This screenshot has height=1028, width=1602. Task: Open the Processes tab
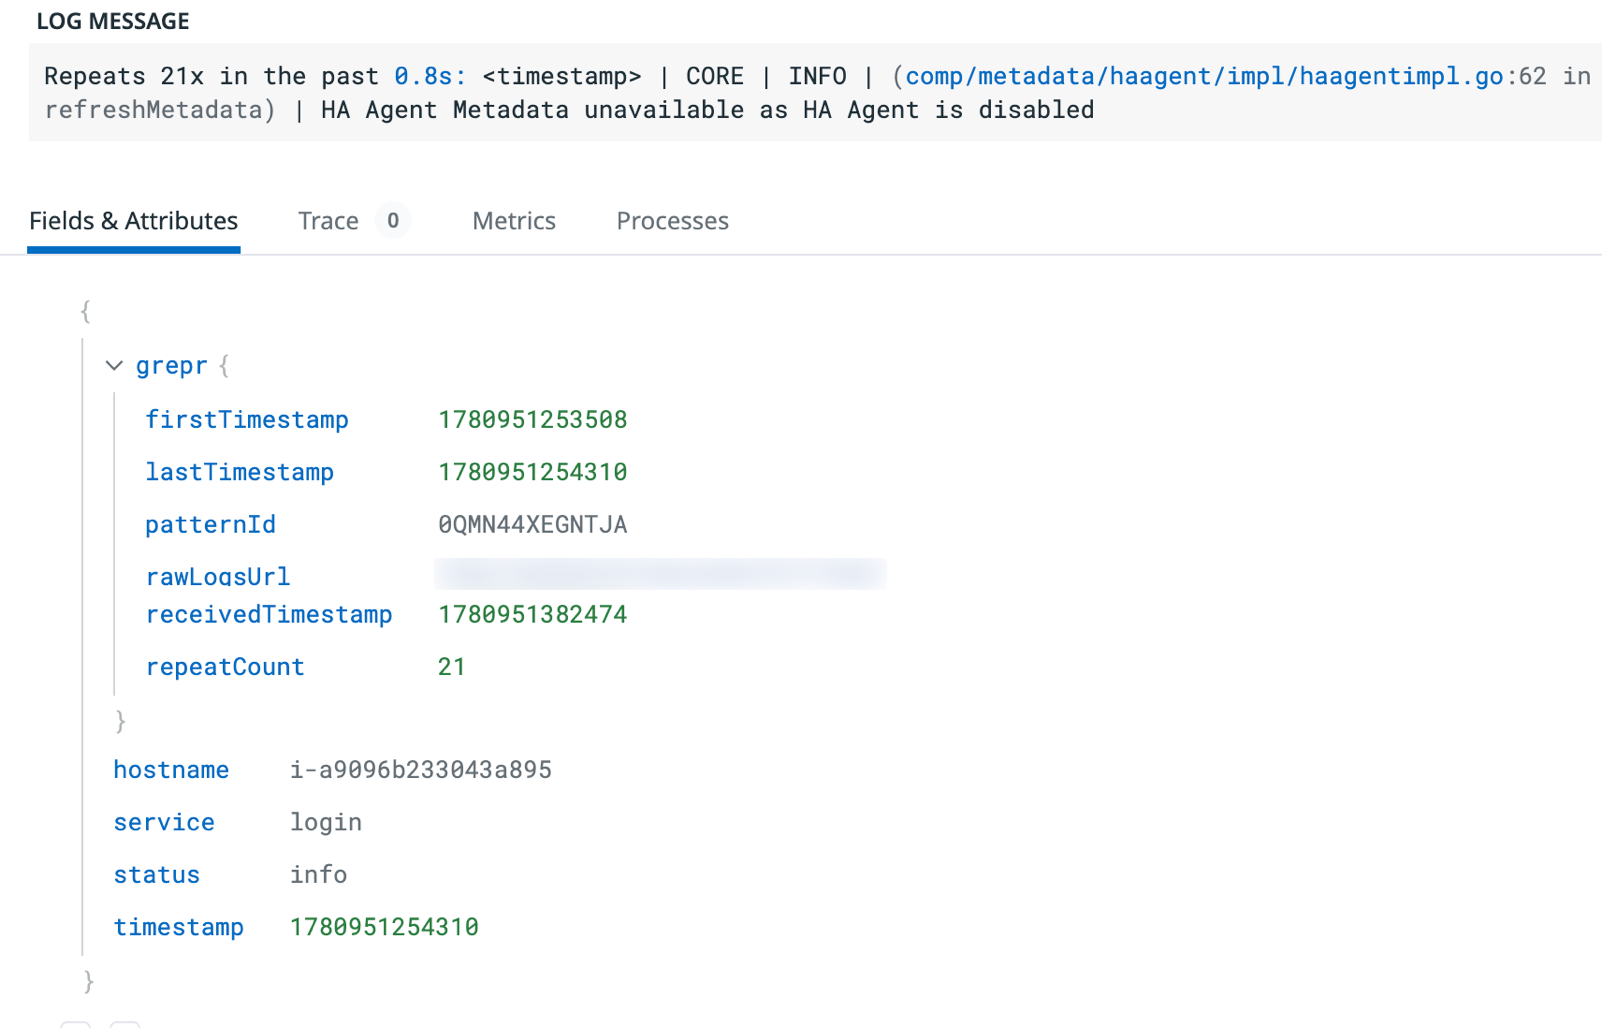(673, 221)
